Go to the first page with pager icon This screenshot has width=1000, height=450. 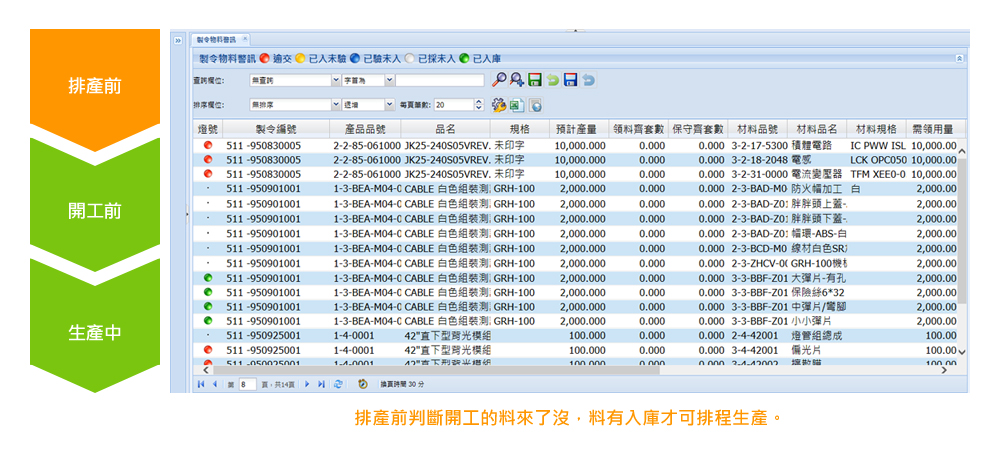(x=200, y=384)
